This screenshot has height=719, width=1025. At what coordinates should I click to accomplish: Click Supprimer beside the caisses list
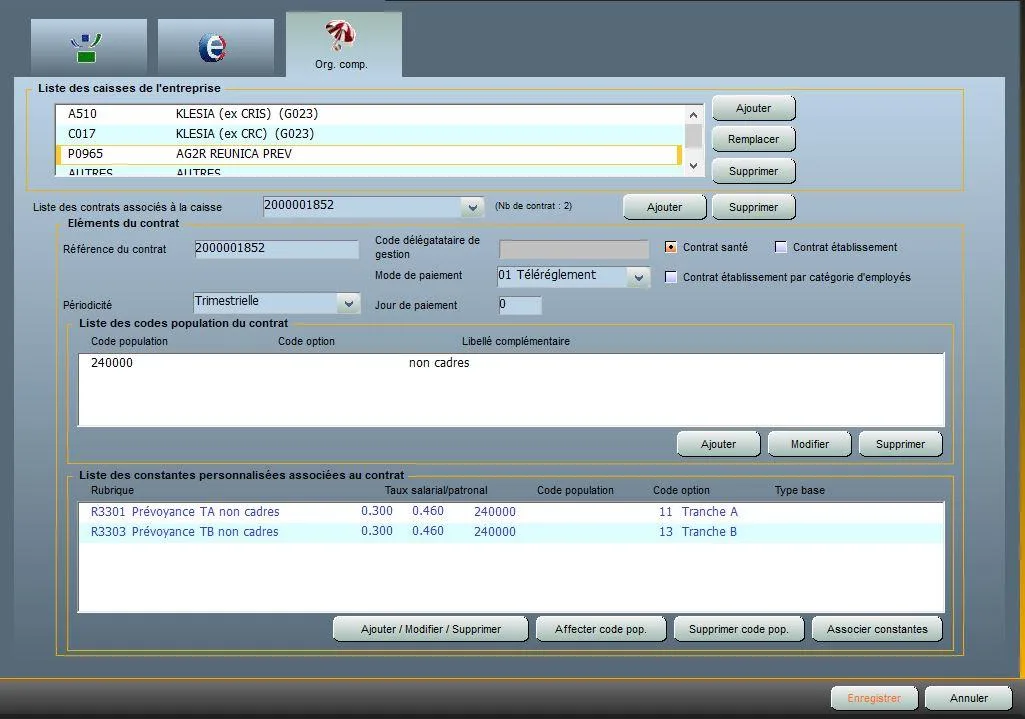tap(753, 171)
